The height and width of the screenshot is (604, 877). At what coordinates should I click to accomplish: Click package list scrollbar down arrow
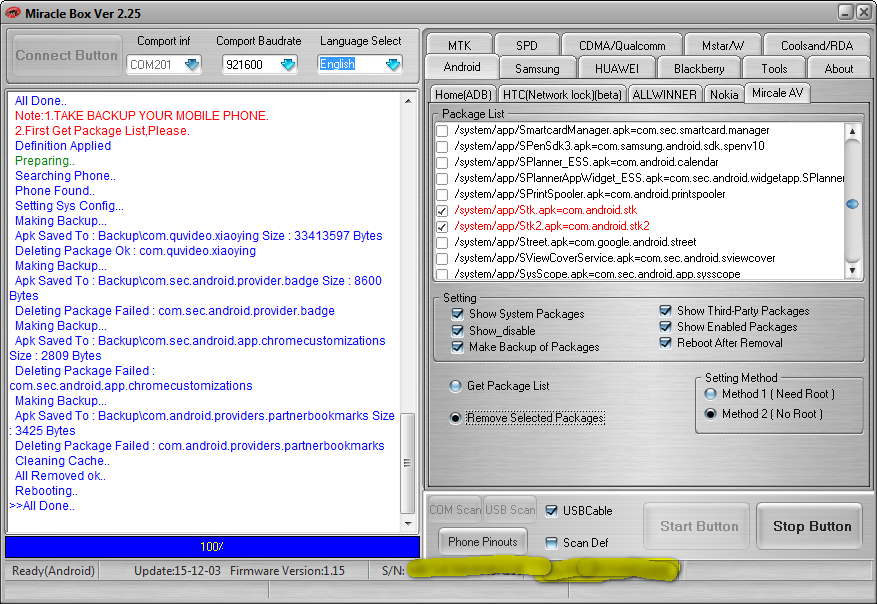[852, 271]
